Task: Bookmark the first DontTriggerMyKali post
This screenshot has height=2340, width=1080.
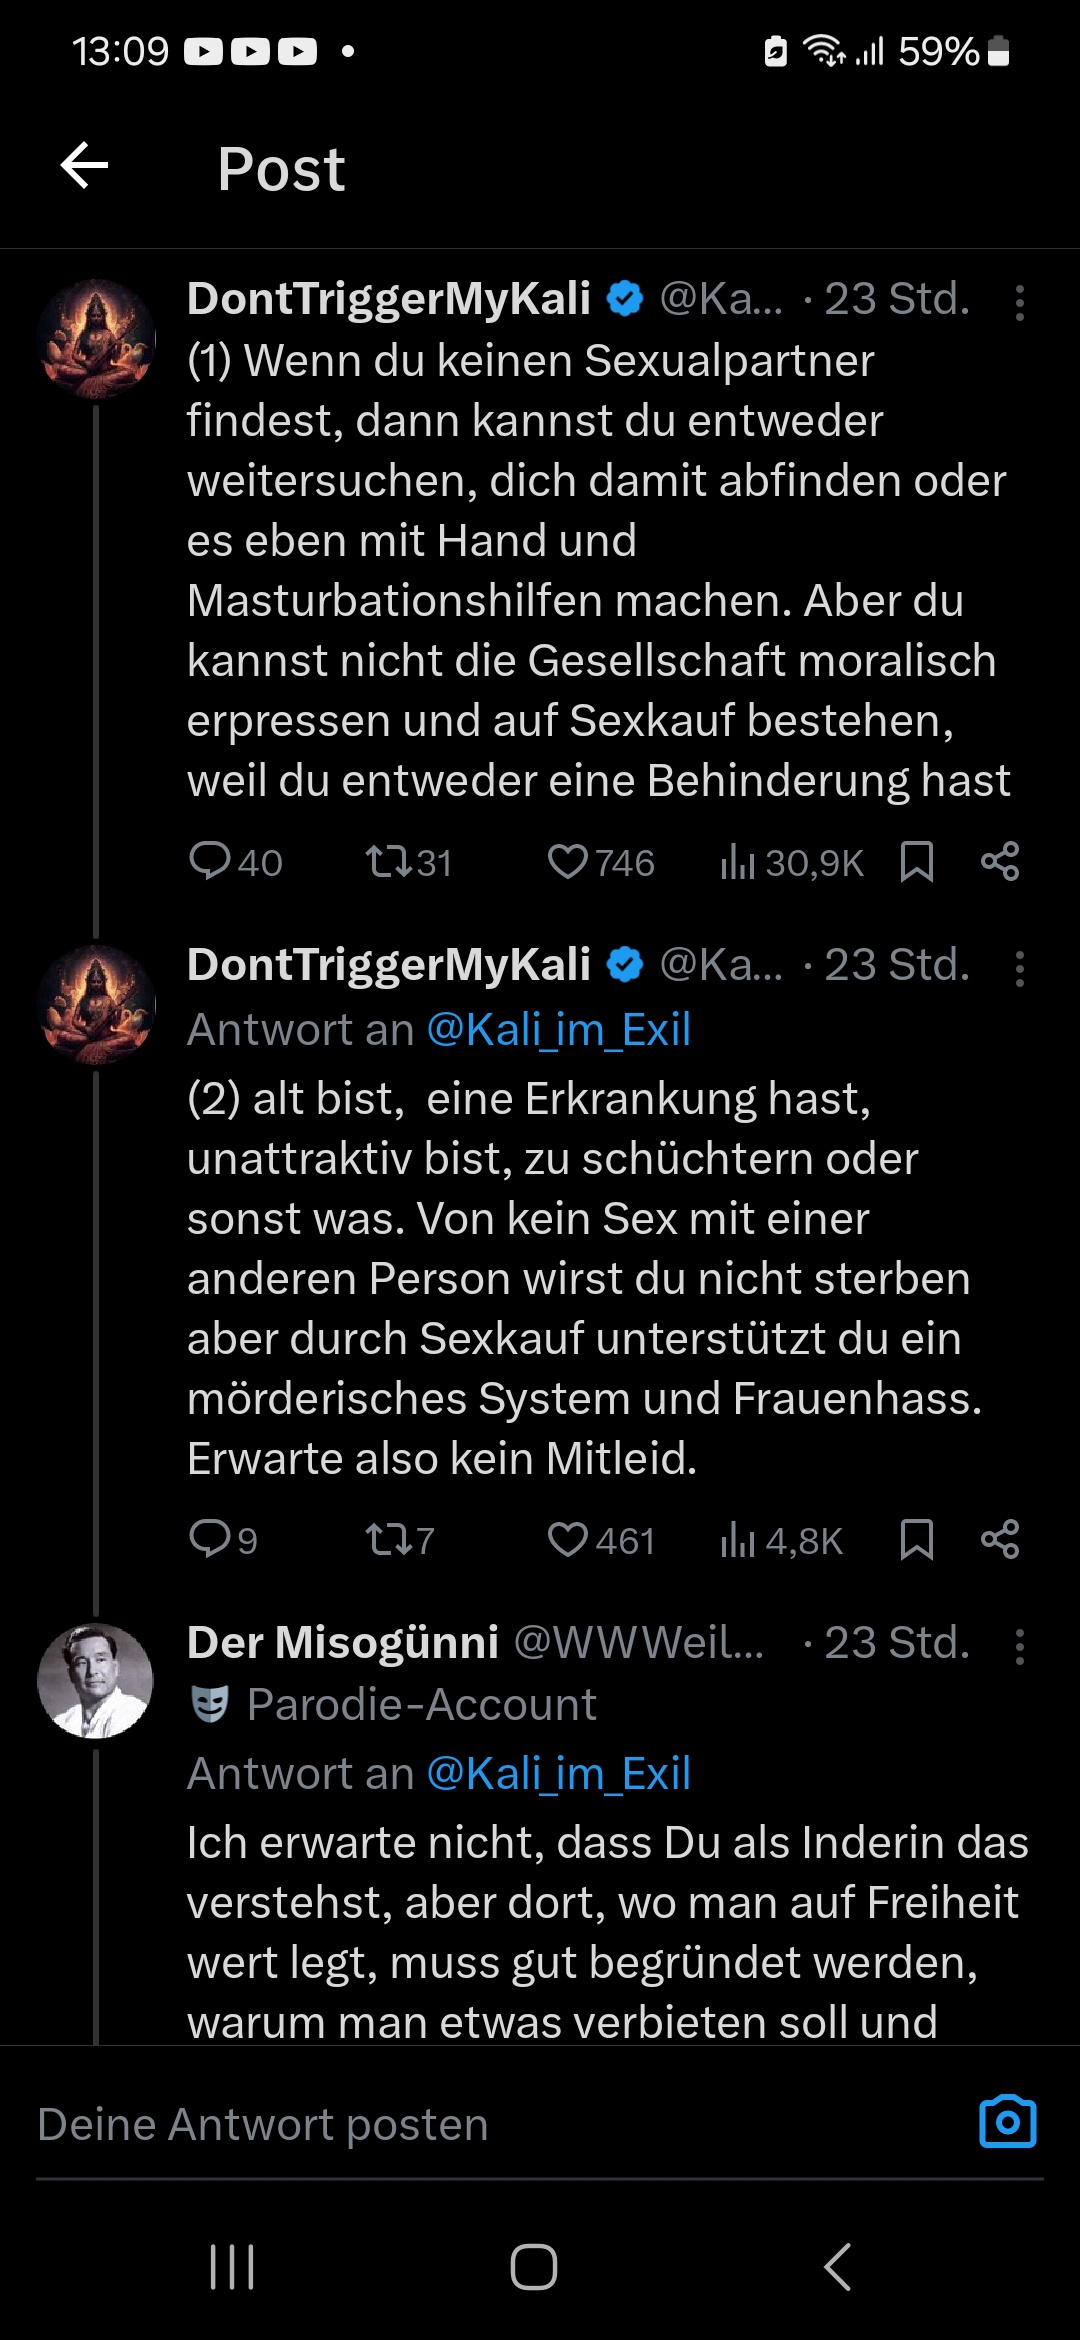Action: [x=916, y=862]
